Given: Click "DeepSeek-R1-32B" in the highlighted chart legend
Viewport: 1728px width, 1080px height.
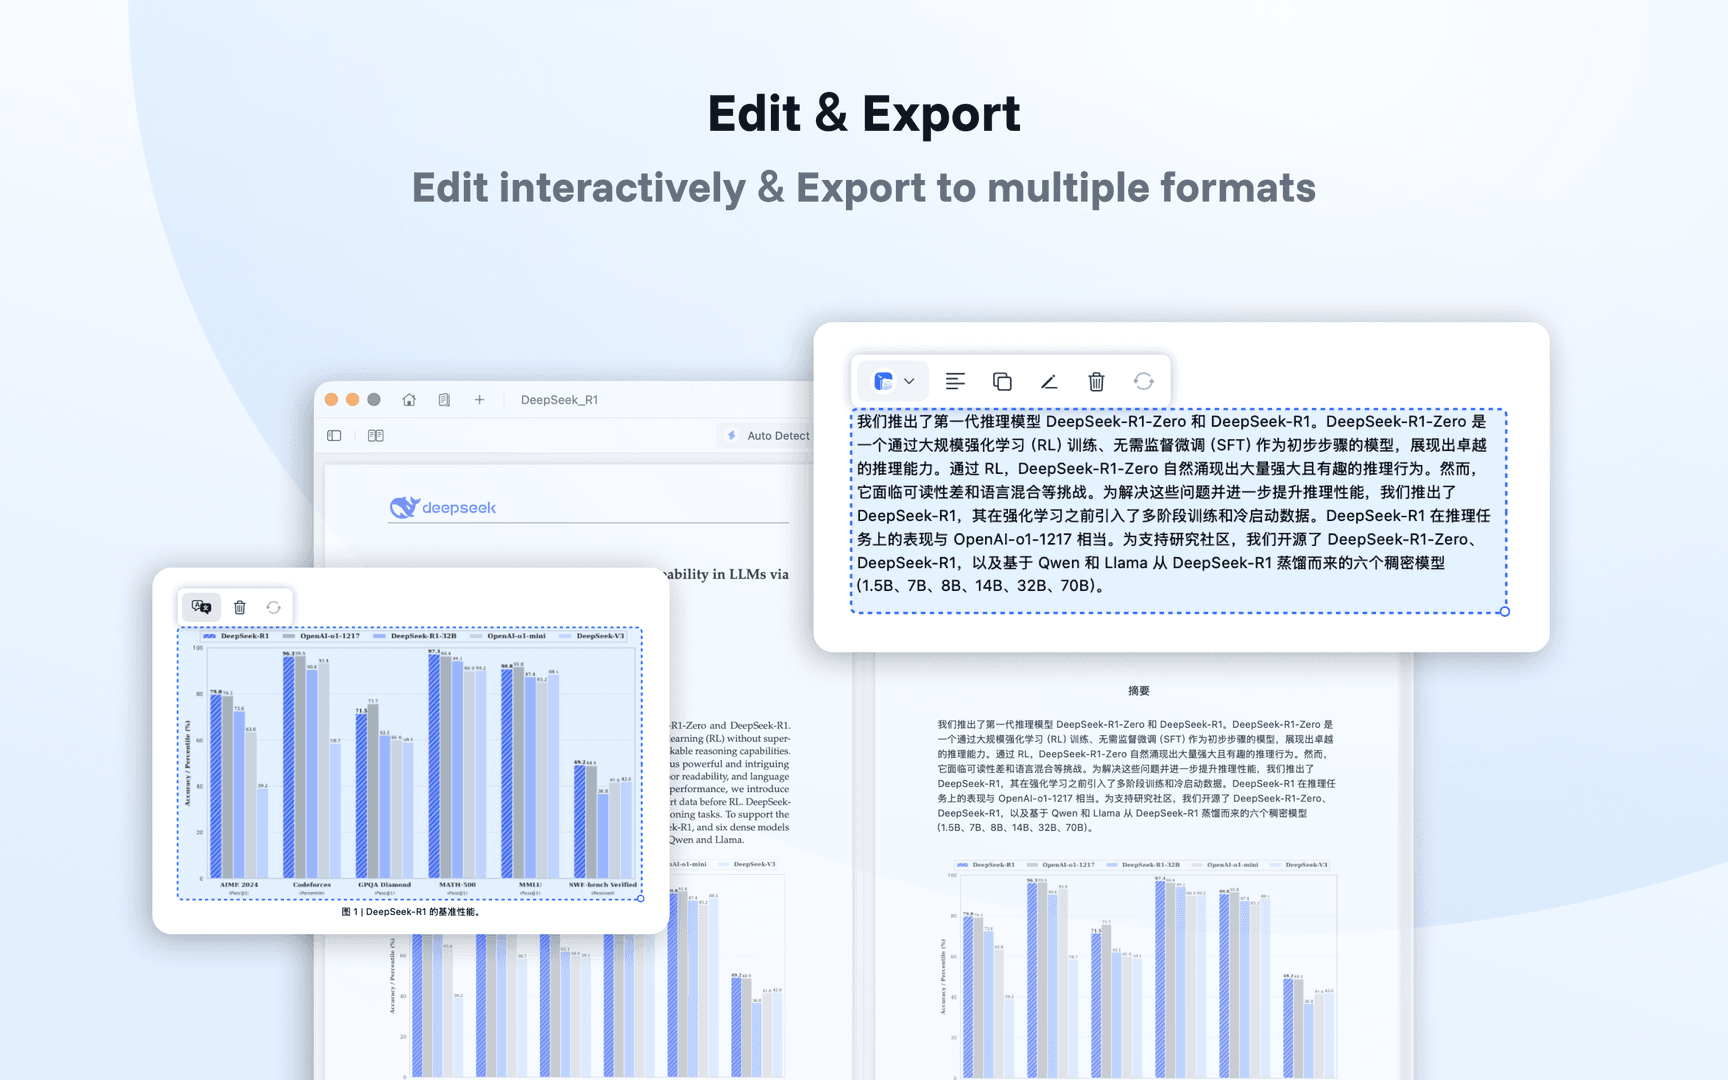Looking at the screenshot, I should point(423,636).
